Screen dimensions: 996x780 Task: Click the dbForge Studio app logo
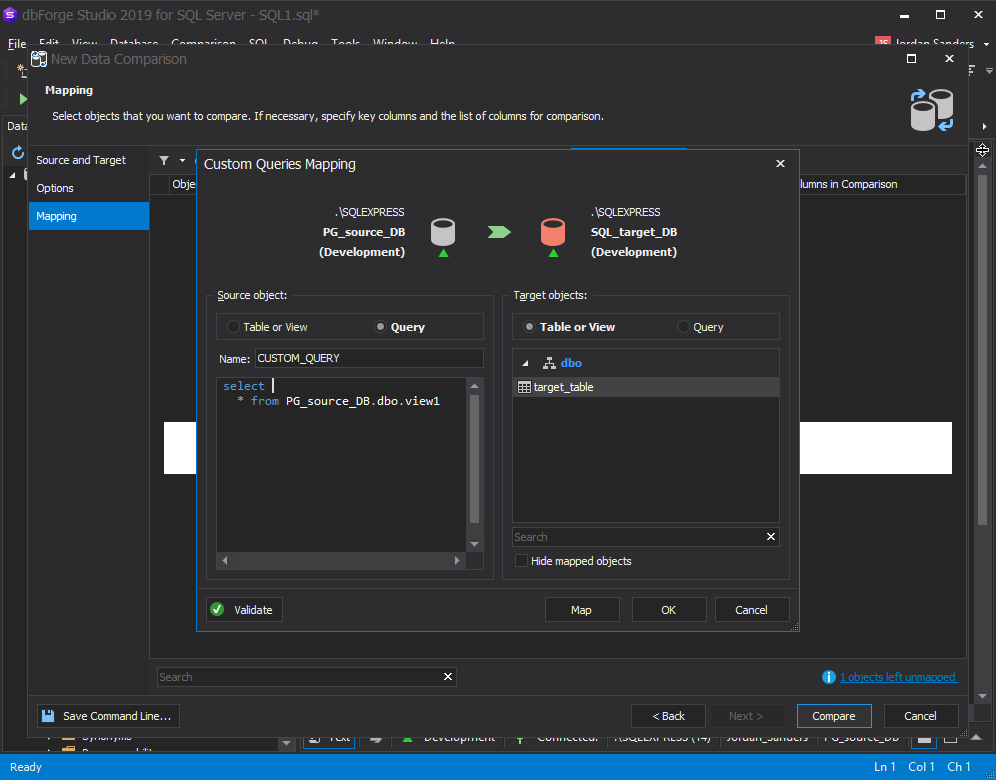click(x=10, y=15)
